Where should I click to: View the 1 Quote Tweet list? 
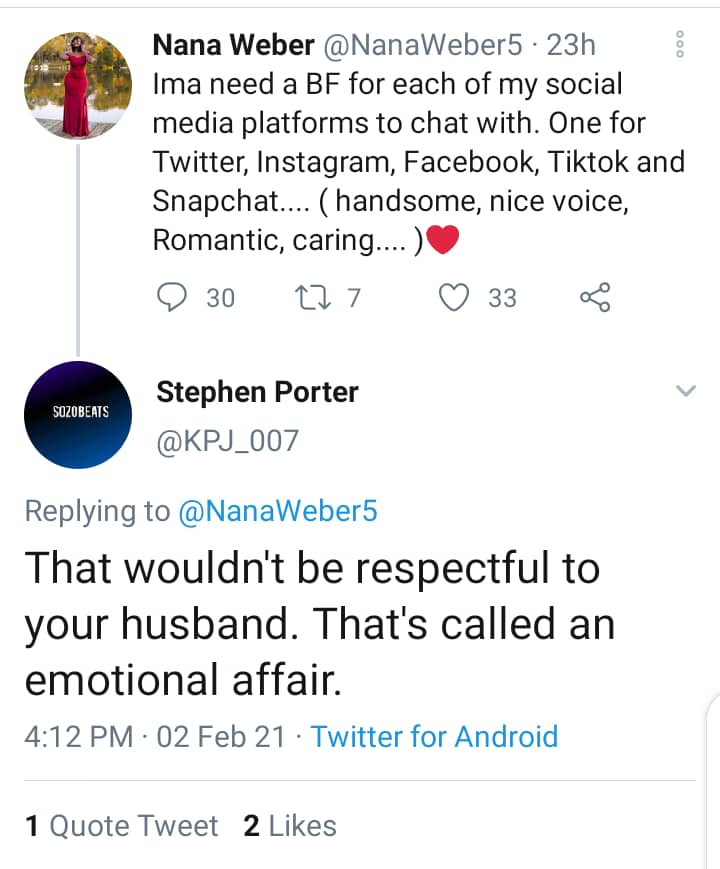click(121, 826)
